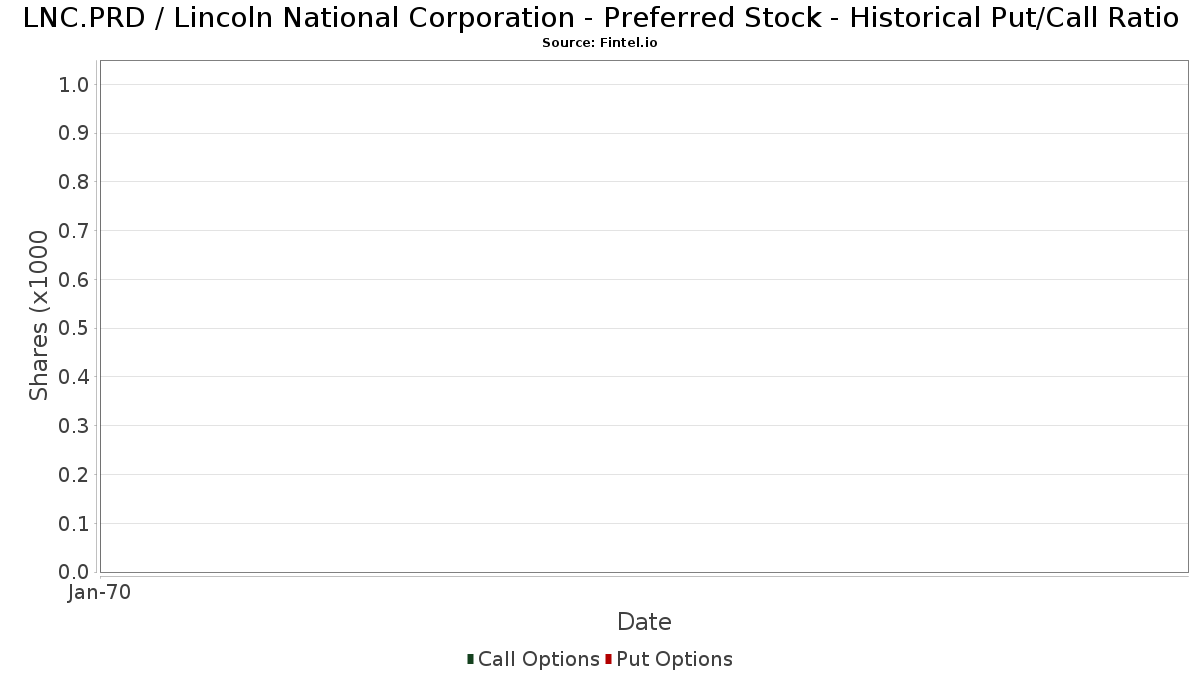
Task: Pick the 0.7 y-axis tick label
Action: point(75,231)
